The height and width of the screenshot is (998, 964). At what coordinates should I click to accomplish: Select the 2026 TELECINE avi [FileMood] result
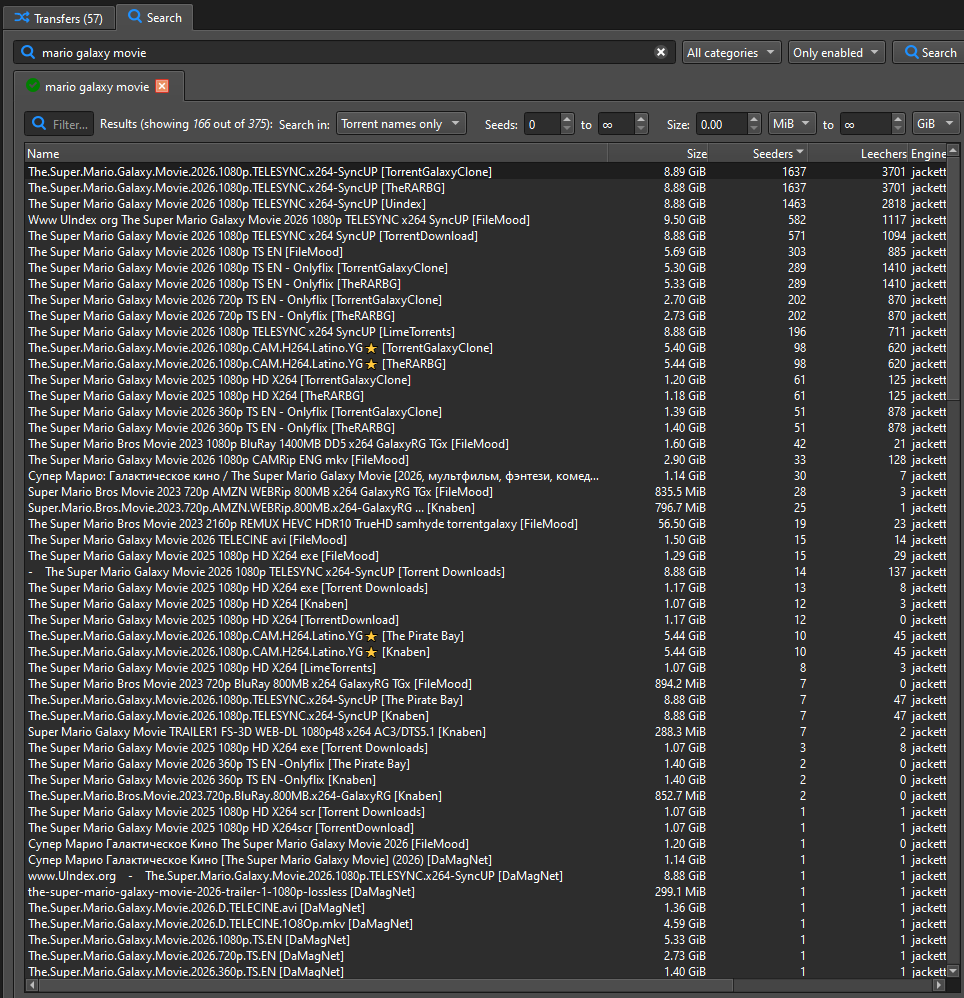tap(486, 540)
